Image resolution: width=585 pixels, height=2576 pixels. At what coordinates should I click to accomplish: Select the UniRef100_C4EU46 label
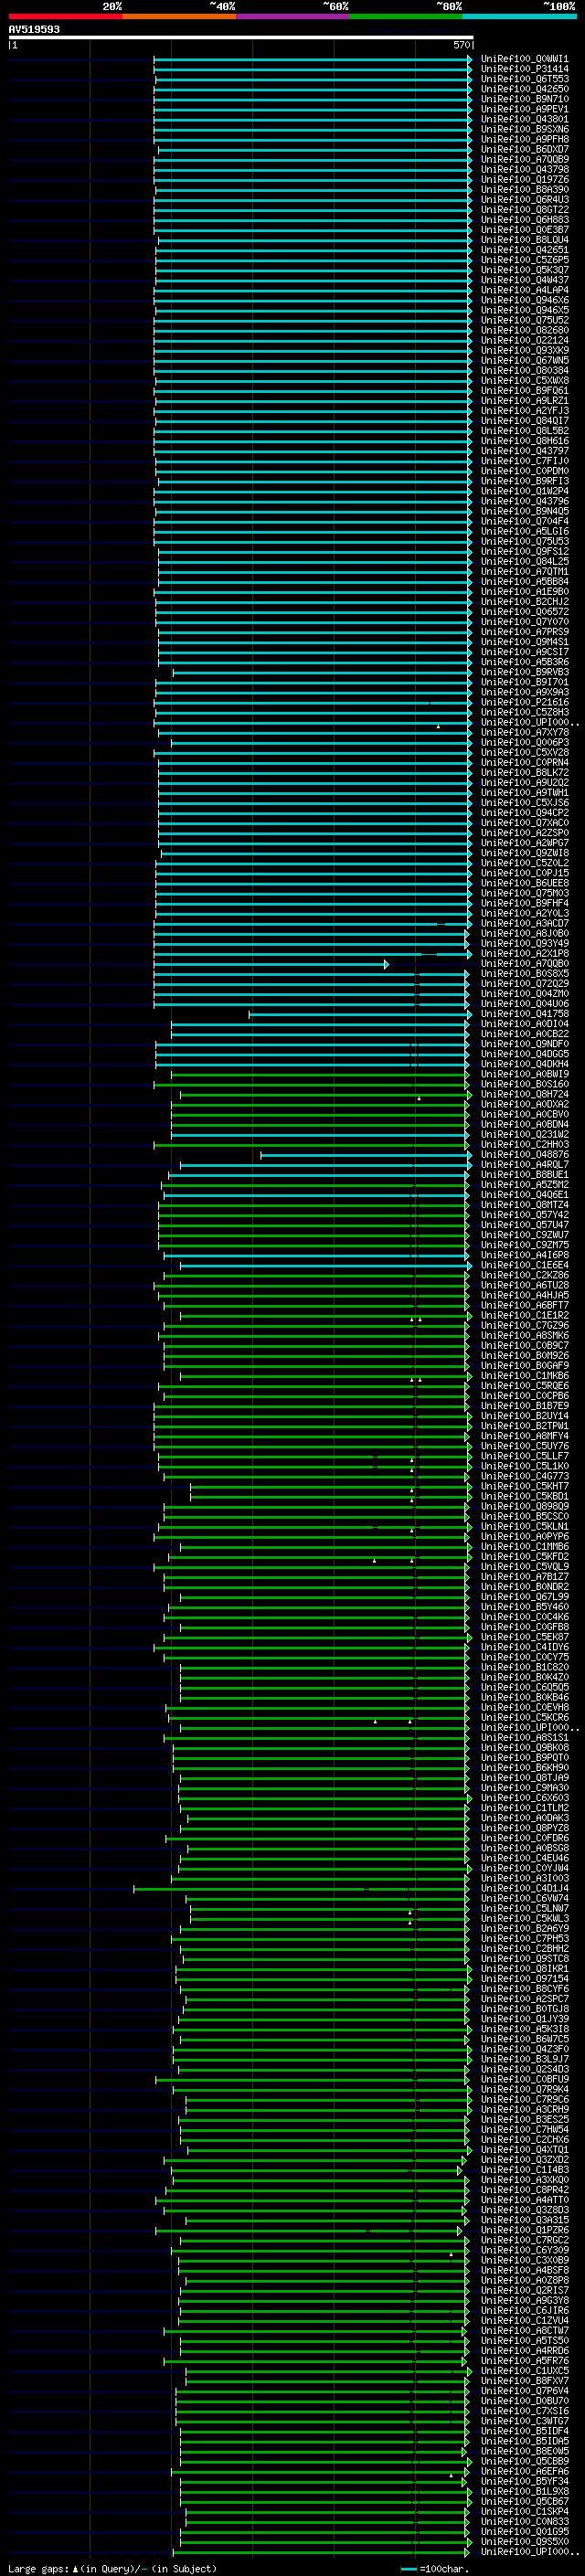[x=525, y=1859]
